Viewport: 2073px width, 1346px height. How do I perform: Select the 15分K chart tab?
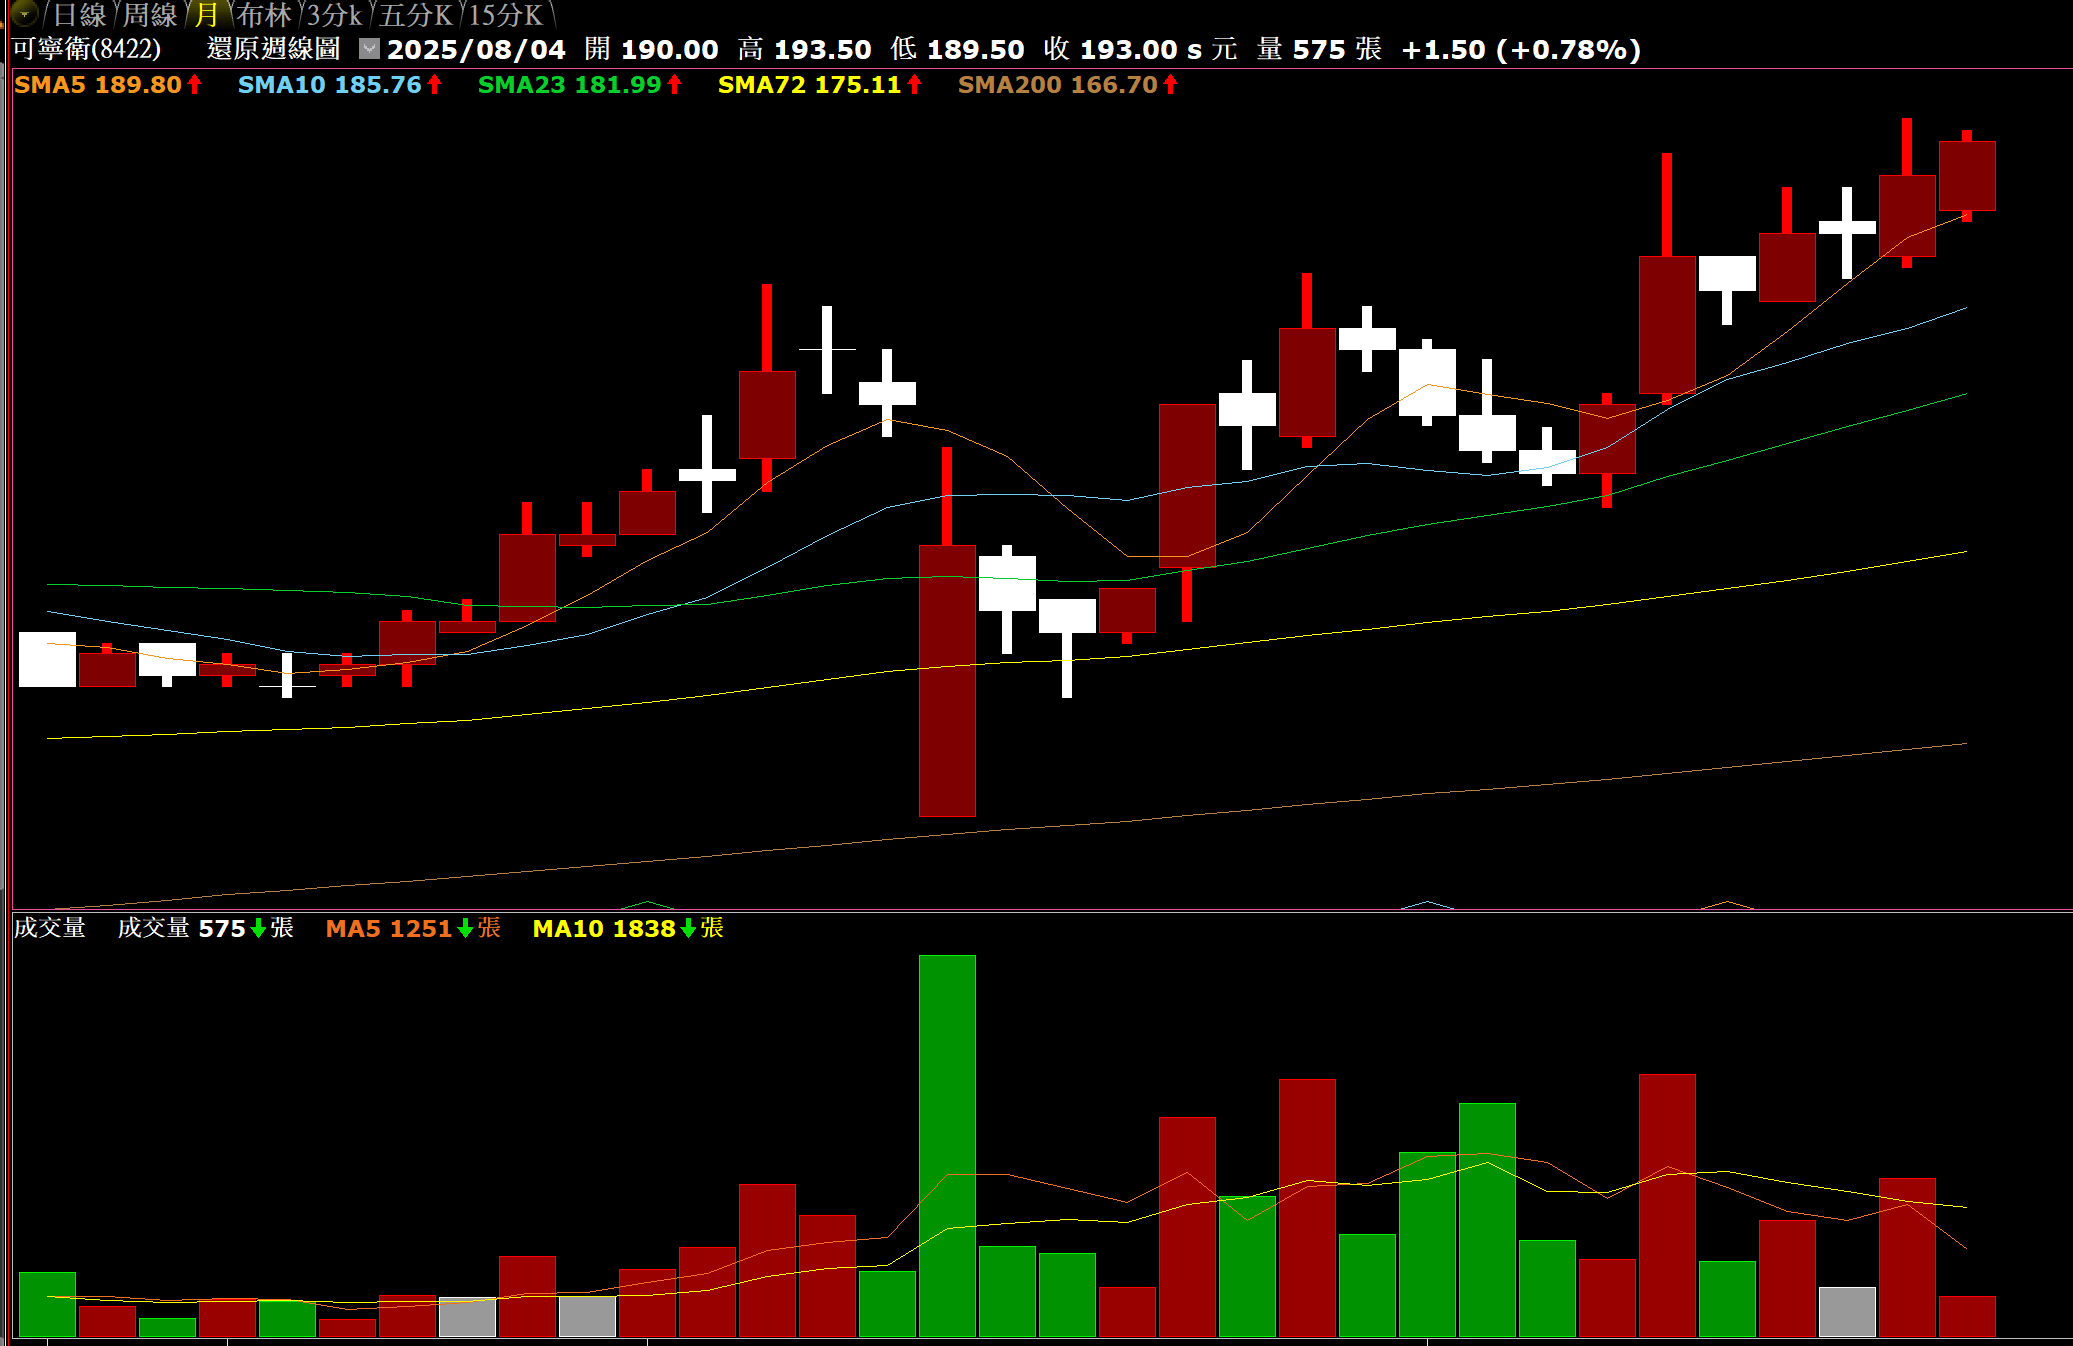(506, 15)
